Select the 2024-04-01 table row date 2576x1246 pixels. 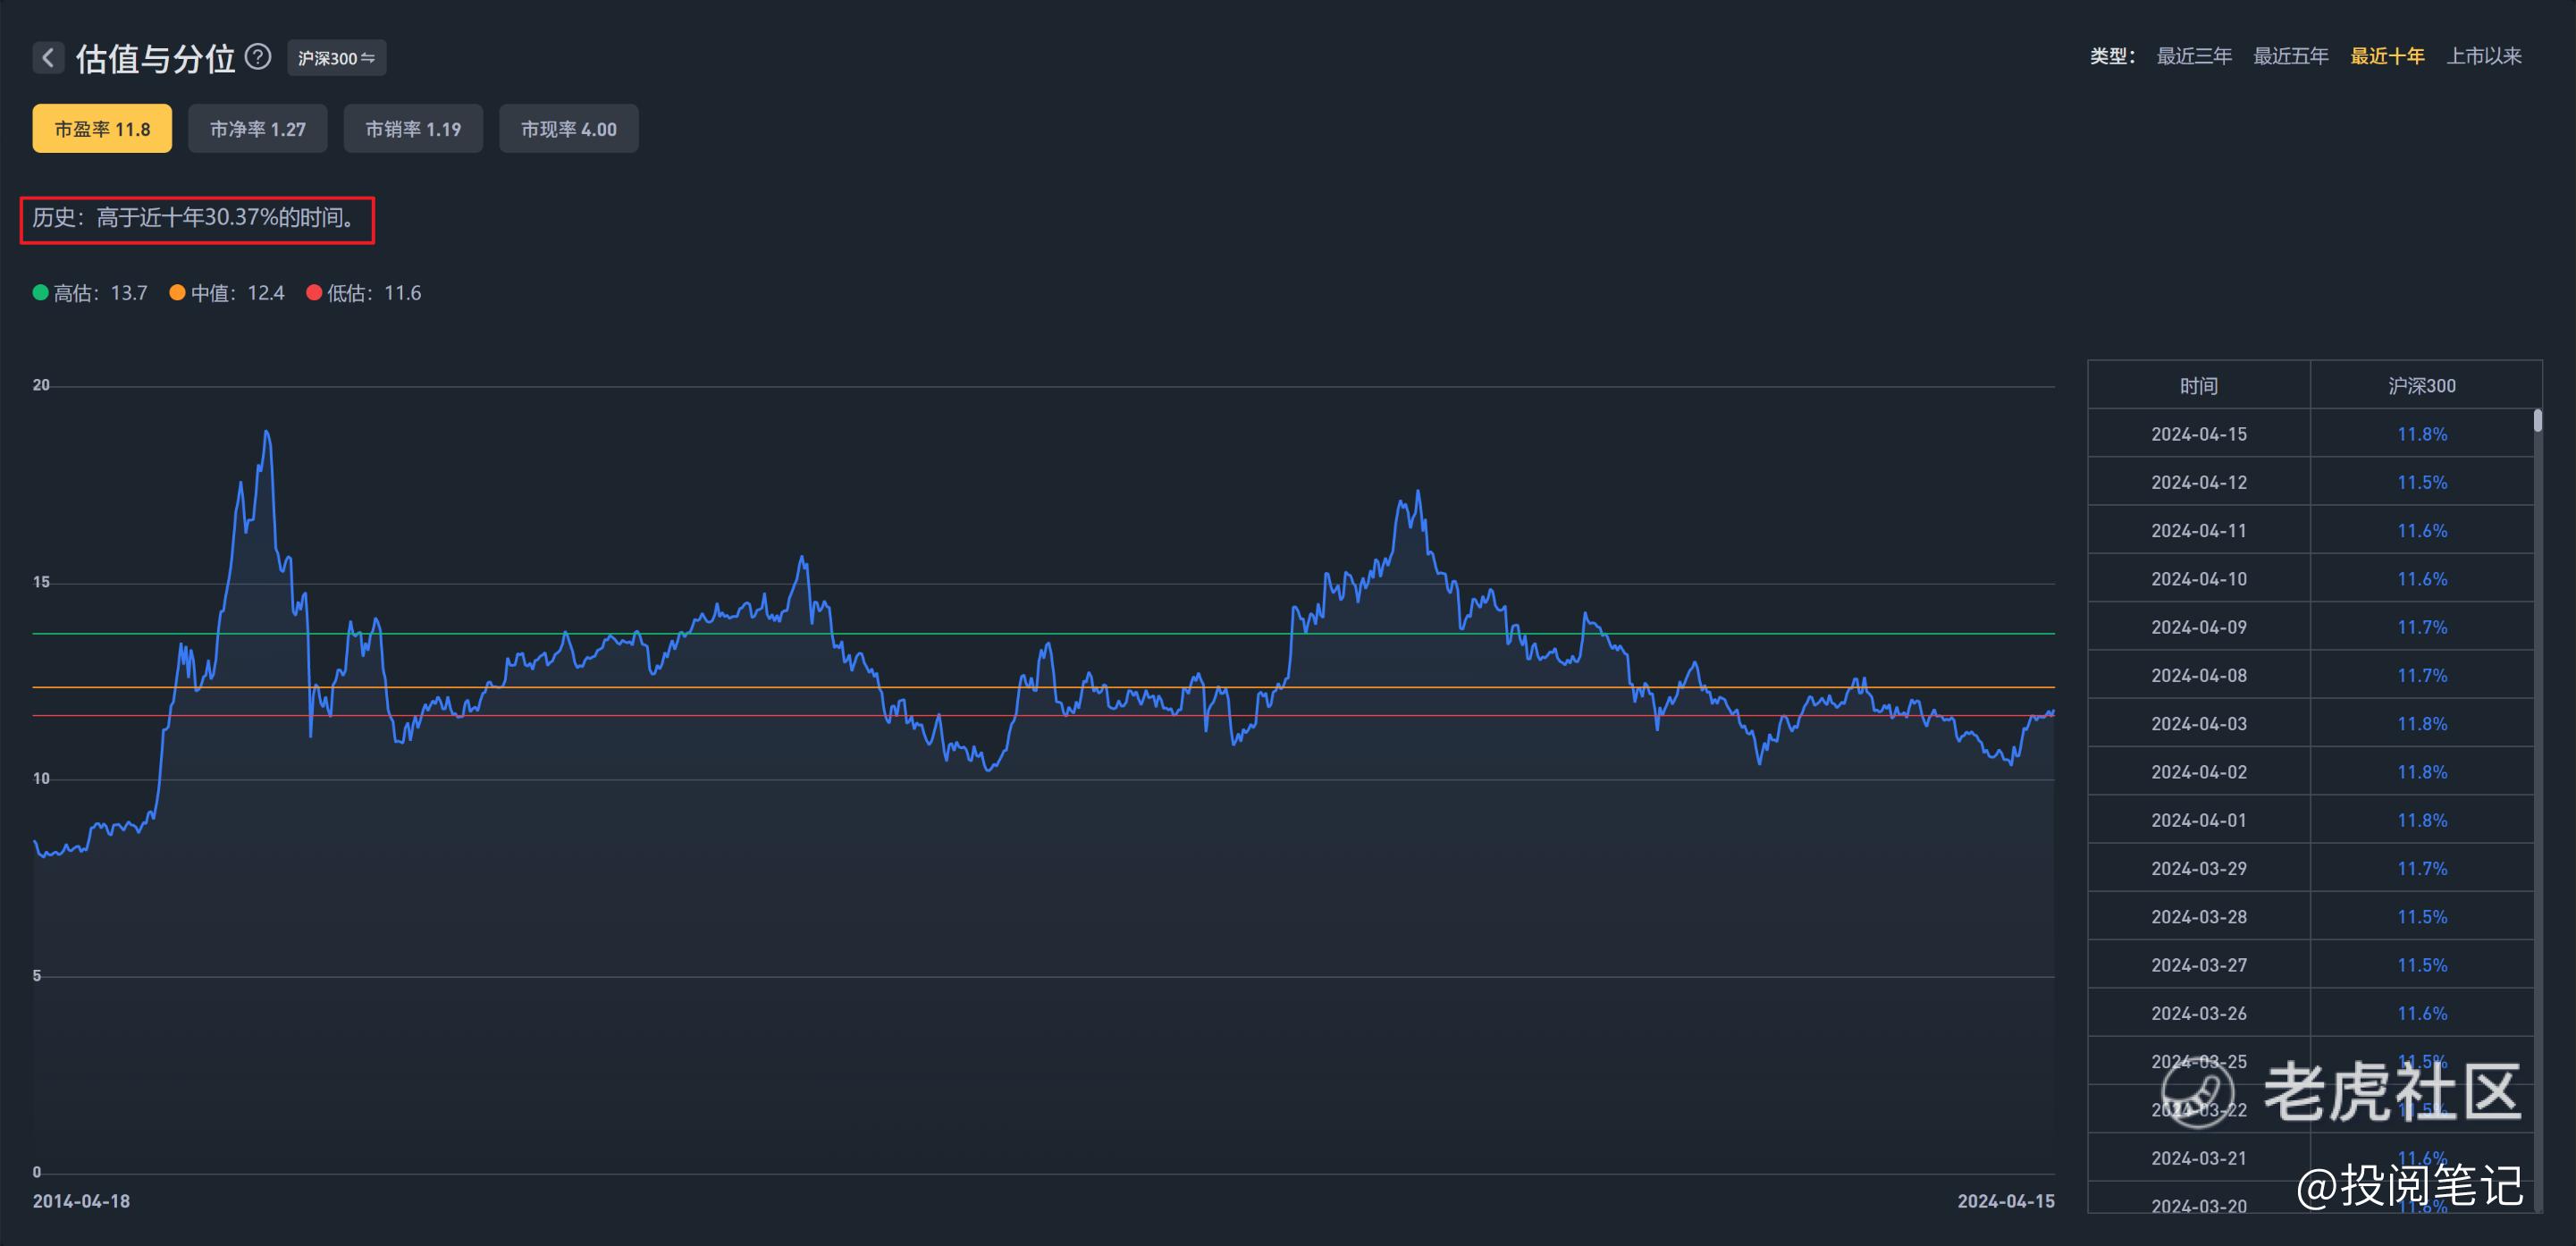coord(2199,820)
